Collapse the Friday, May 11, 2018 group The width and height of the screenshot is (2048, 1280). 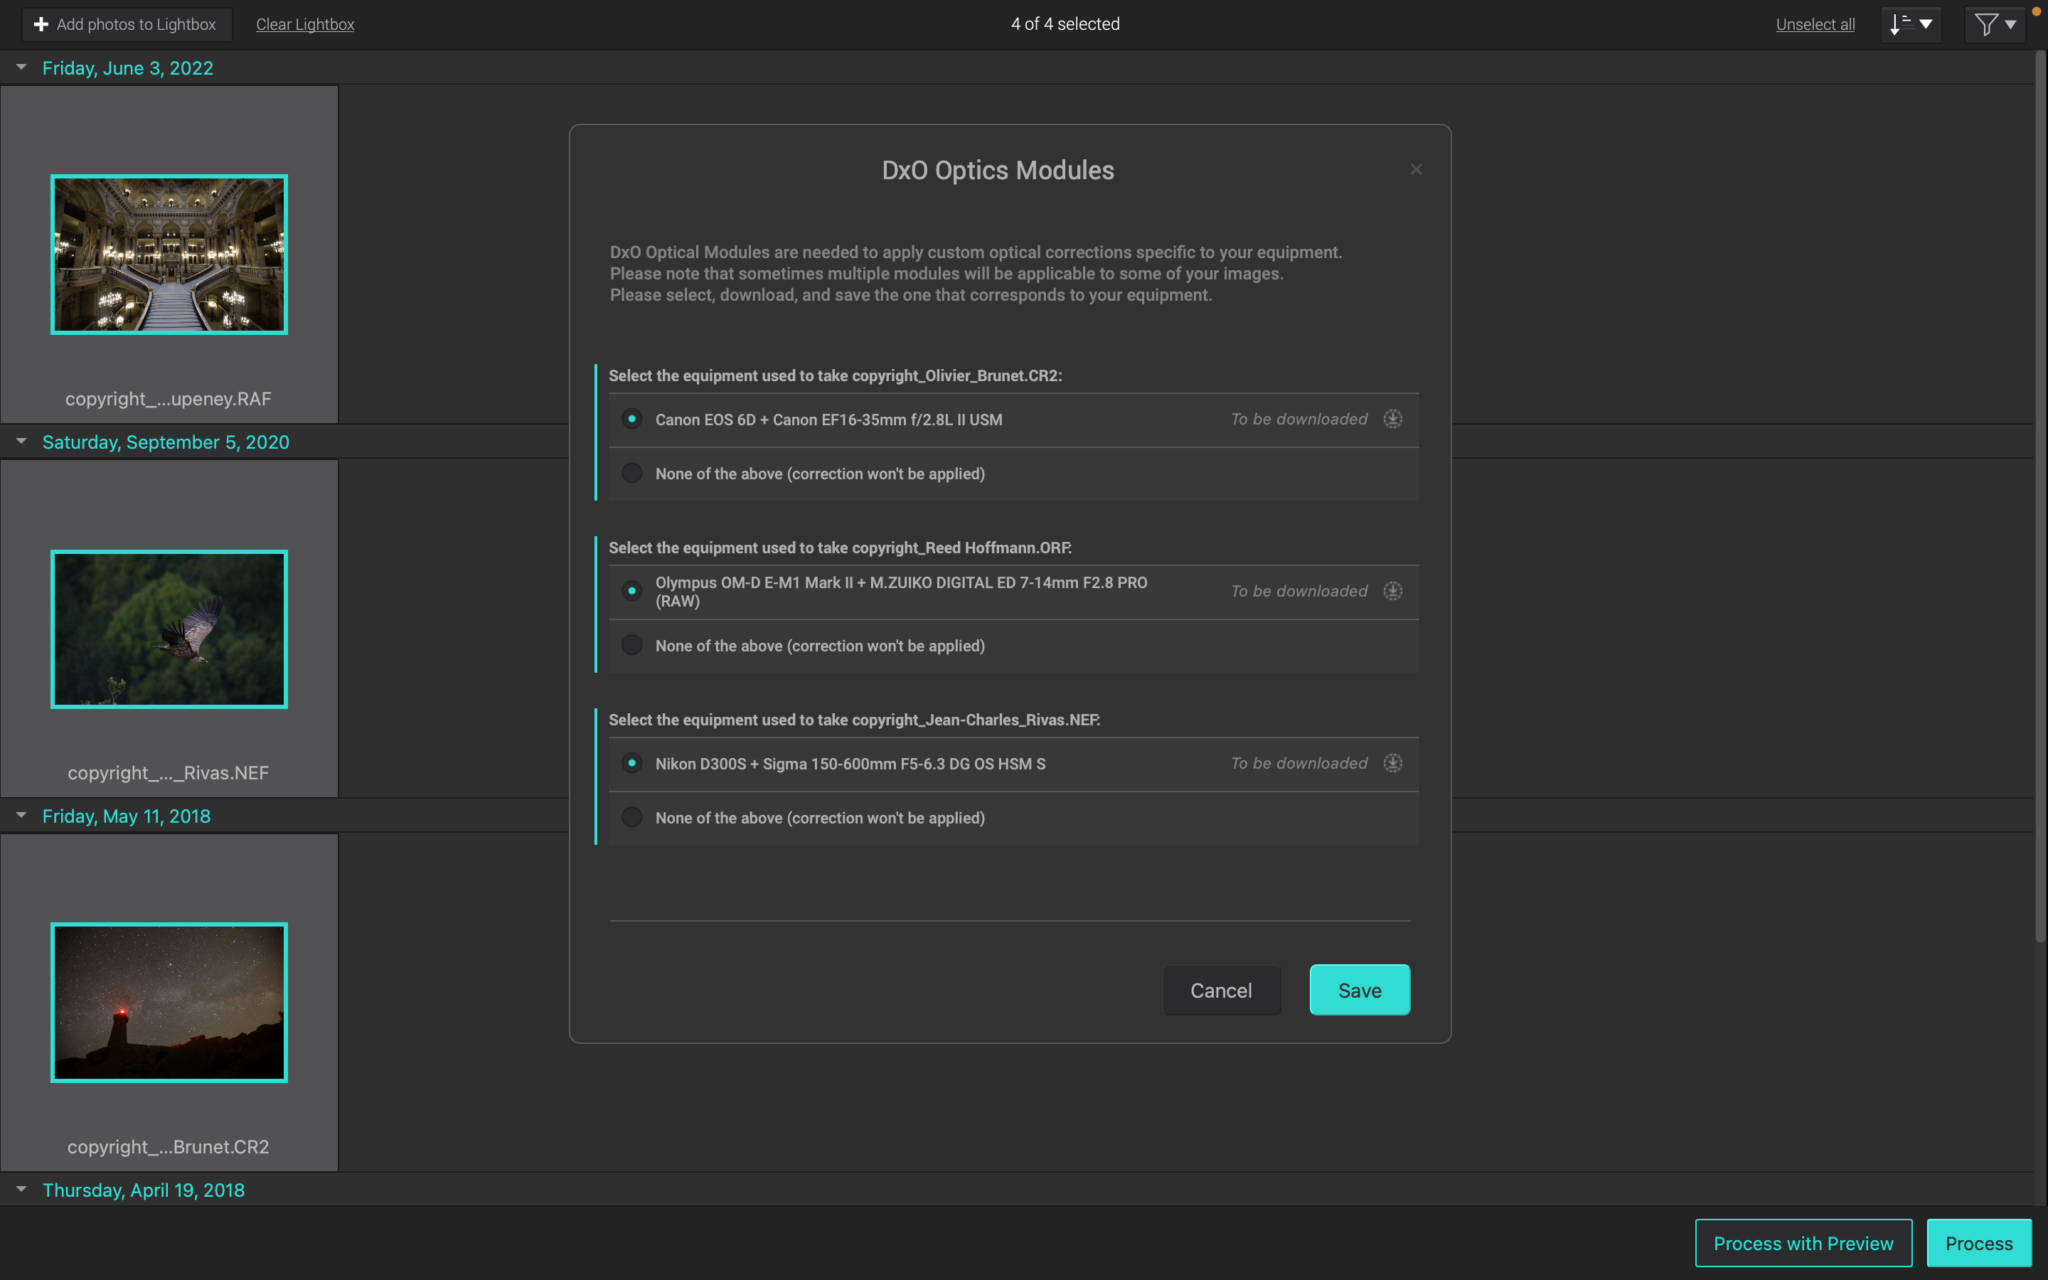[x=21, y=815]
